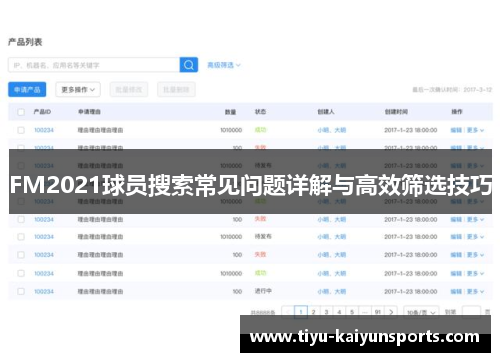
Task: Click creator 小明 in the 进行中 row
Action: tap(323, 291)
